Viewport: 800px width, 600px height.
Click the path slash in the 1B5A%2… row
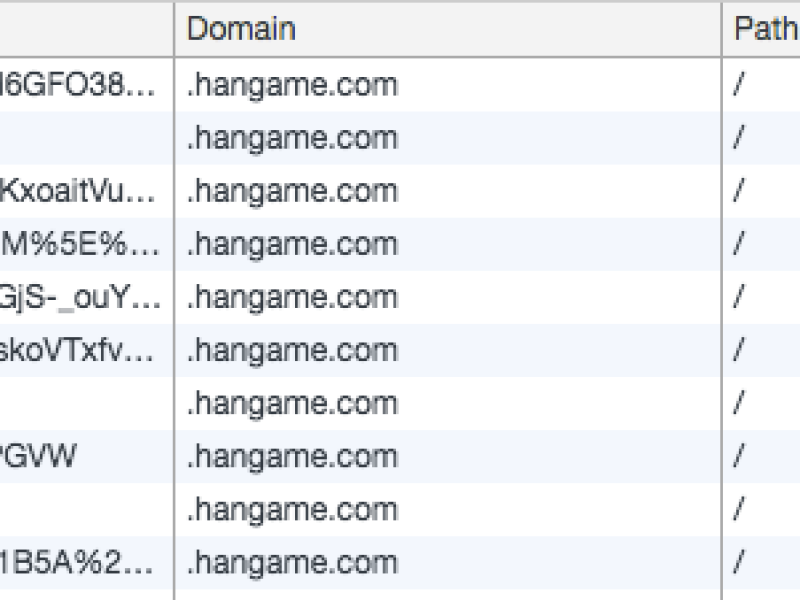click(739, 562)
